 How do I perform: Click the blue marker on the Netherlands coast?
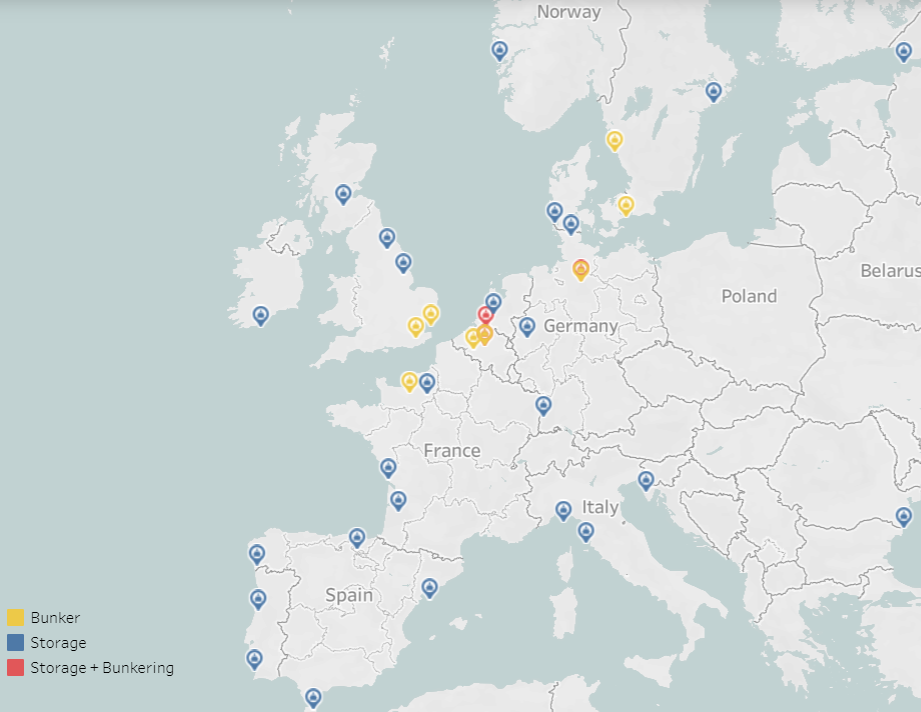(493, 303)
